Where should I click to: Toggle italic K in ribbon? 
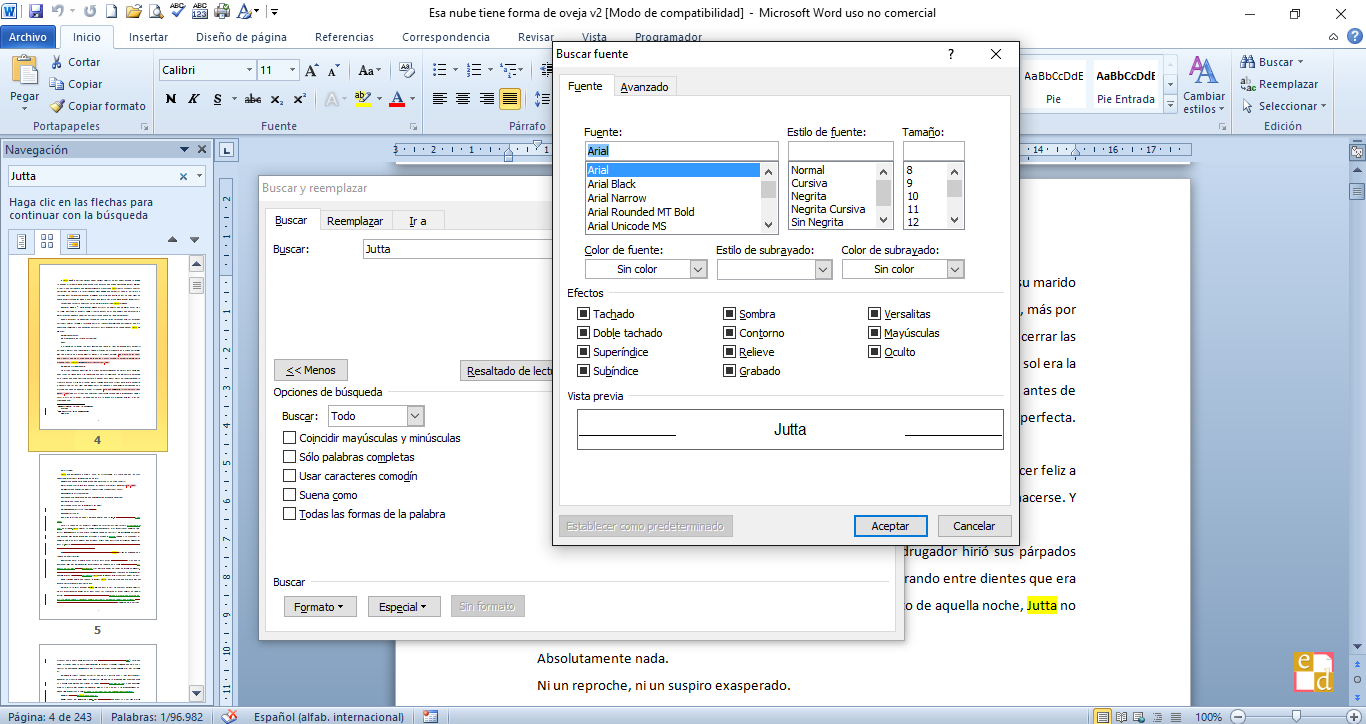click(192, 99)
